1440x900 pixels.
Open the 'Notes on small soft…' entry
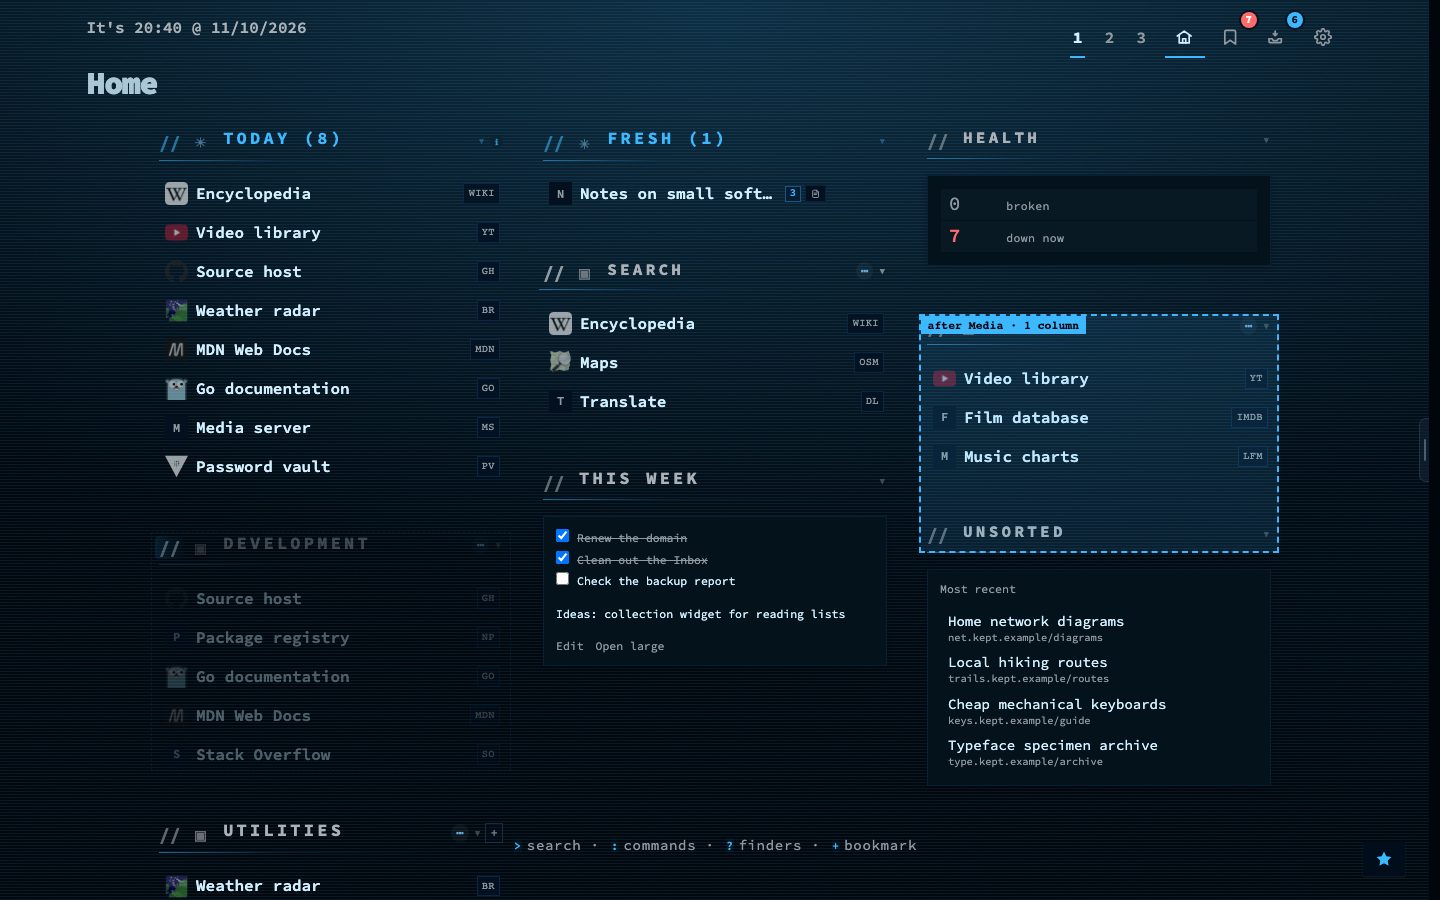[x=676, y=194]
